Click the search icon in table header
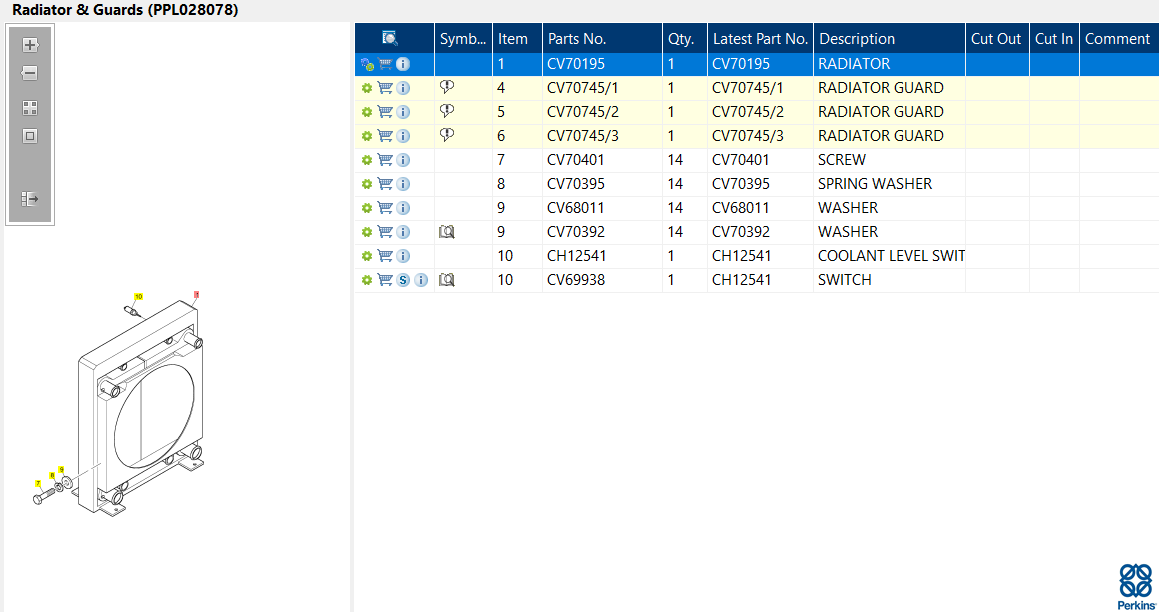This screenshot has width=1159, height=612. point(390,38)
